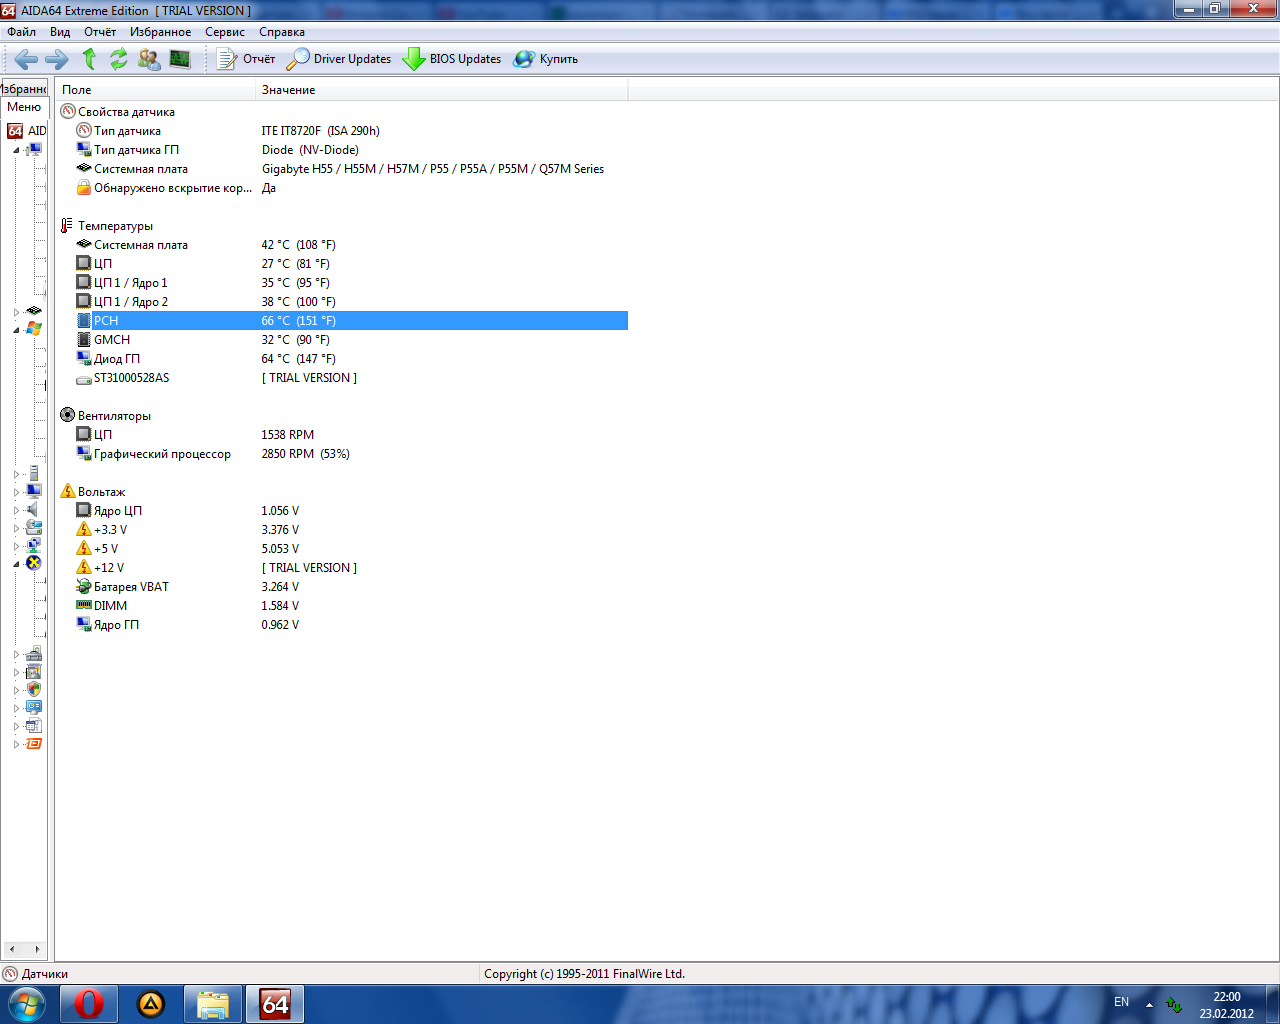Open the Избранное menu in menu bar
This screenshot has width=1280, height=1024.
[160, 32]
